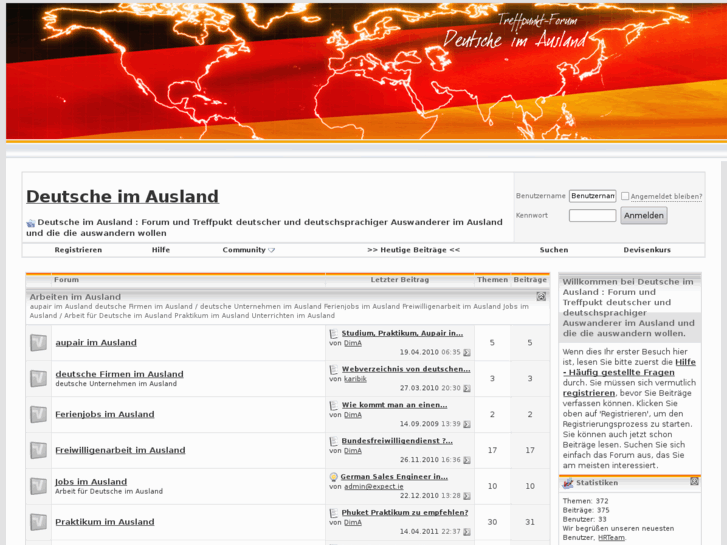Open thread Studium, Praktikum, Aupair in...
The image size is (727, 545).
click(402, 333)
